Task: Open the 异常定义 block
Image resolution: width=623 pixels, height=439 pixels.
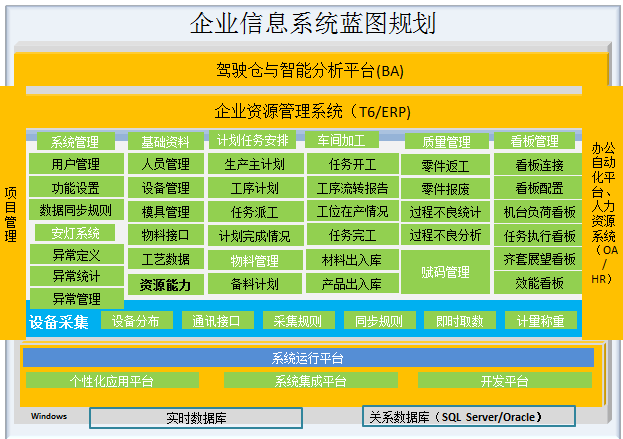Action: pos(77,255)
